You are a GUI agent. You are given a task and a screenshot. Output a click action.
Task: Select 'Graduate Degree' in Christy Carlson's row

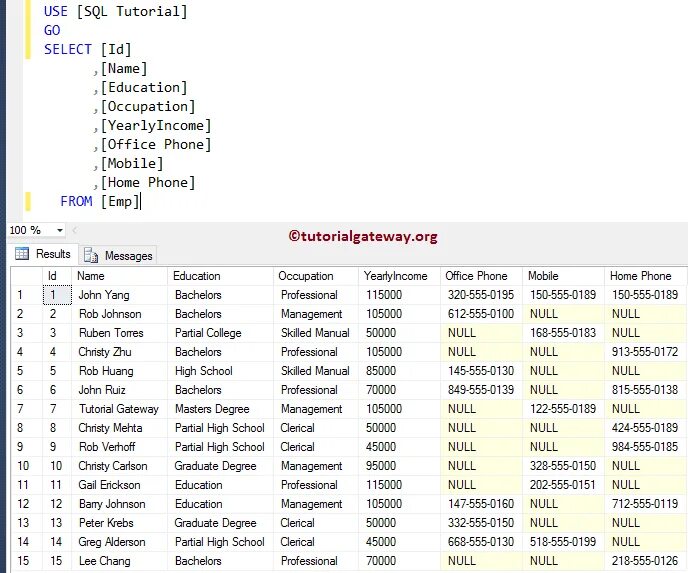coord(220,466)
